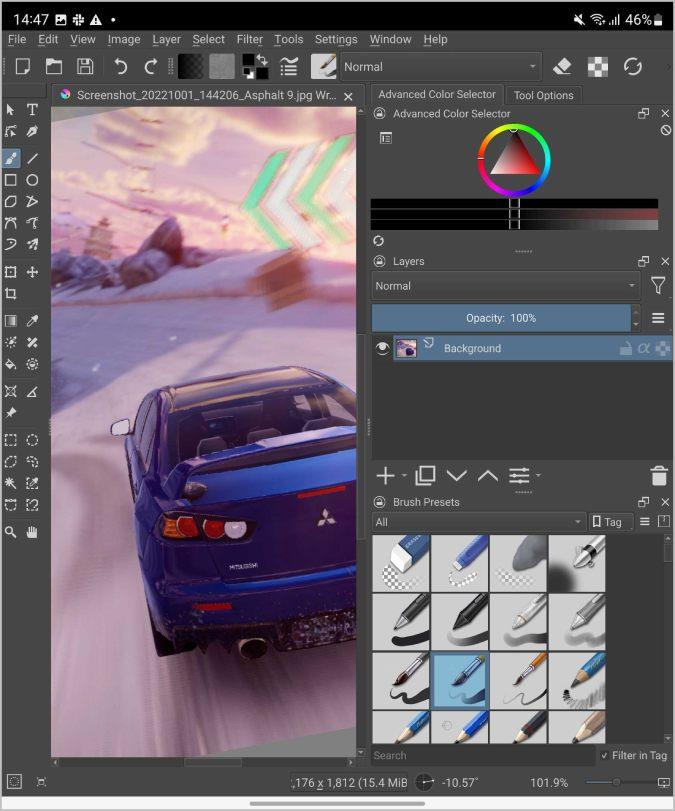Screen dimensions: 675x811
Task: Open the fill patterns swatch
Action: 222,67
